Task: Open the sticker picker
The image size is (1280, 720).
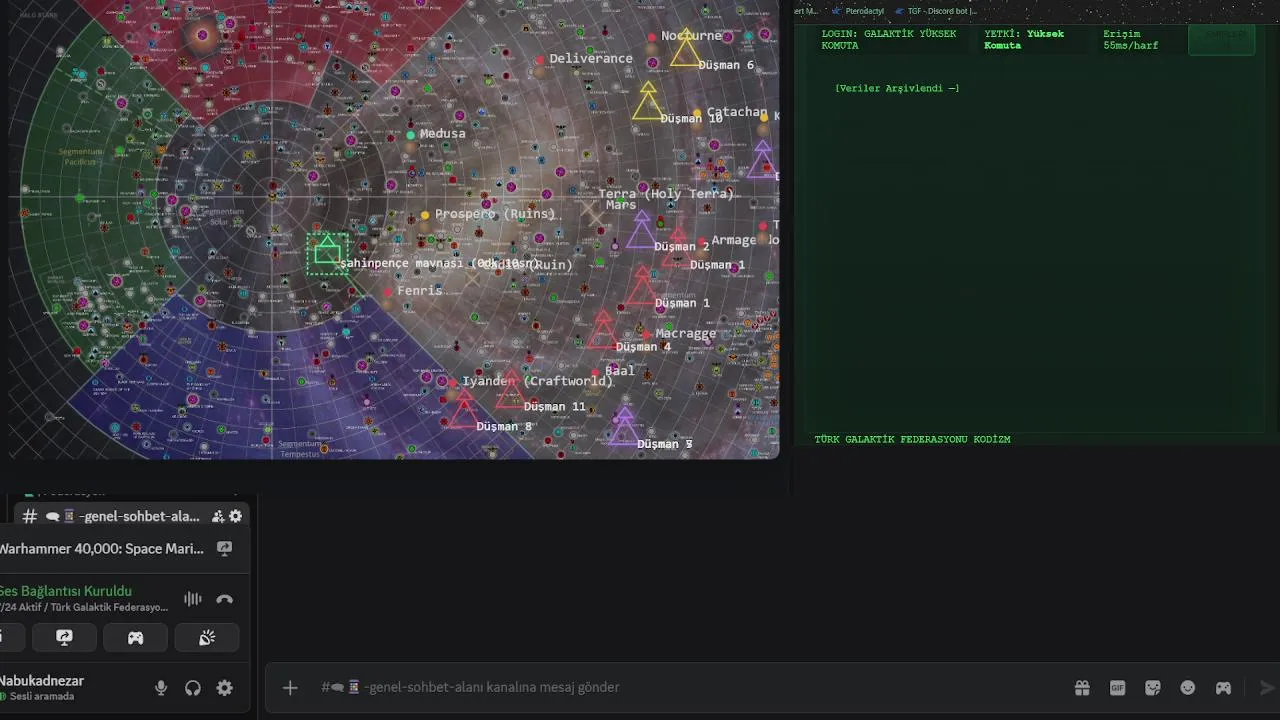Action: coord(1153,687)
